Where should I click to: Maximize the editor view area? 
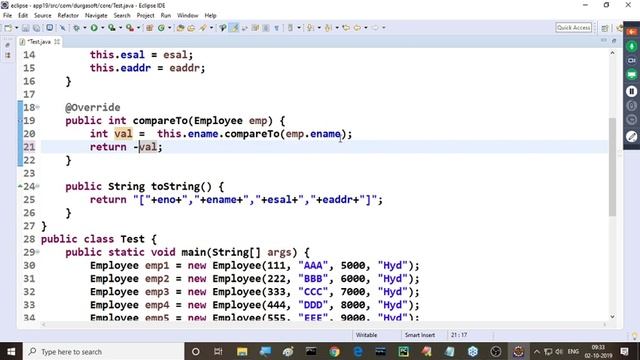pyautogui.click(x=614, y=40)
